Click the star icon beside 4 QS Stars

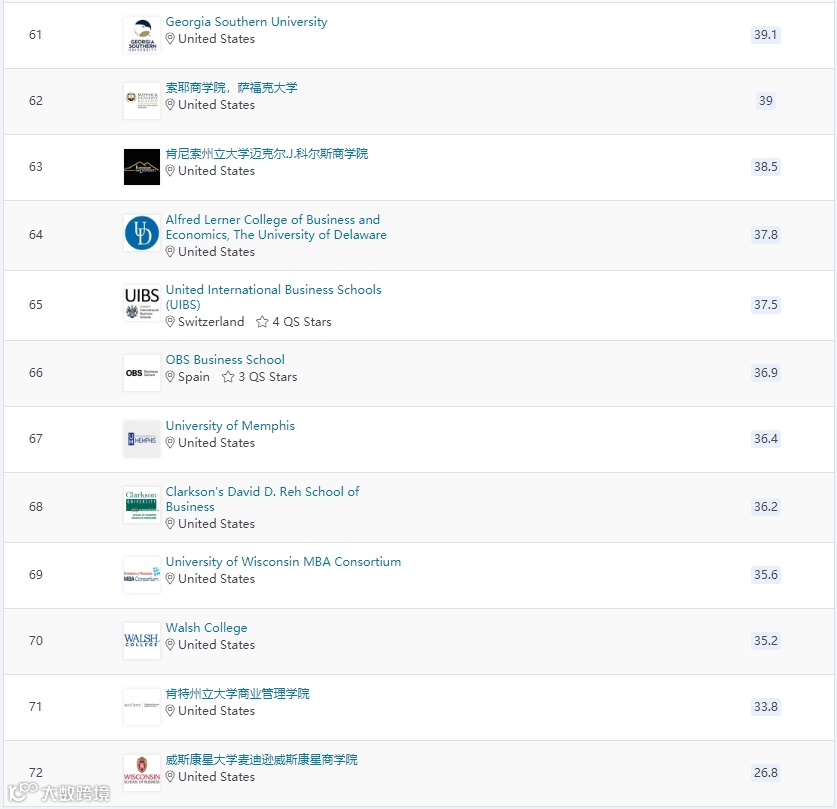tap(262, 322)
